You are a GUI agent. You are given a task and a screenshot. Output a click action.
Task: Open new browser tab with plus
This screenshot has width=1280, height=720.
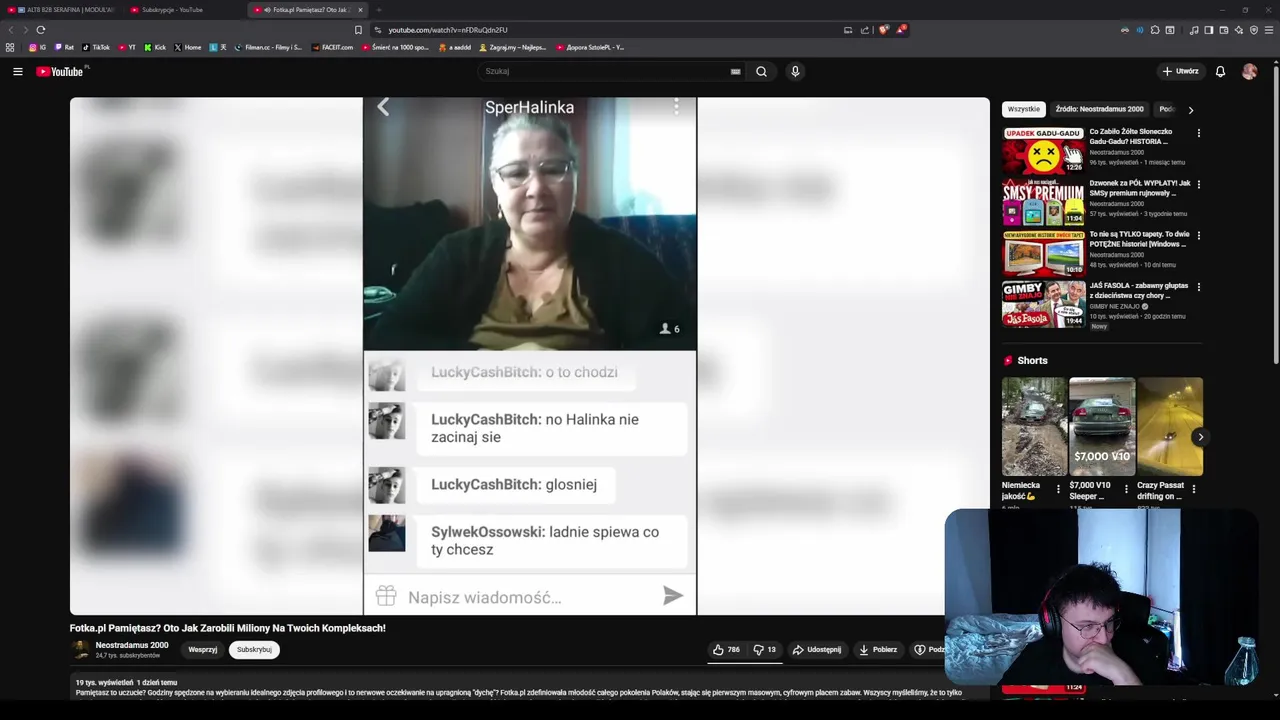click(x=378, y=10)
